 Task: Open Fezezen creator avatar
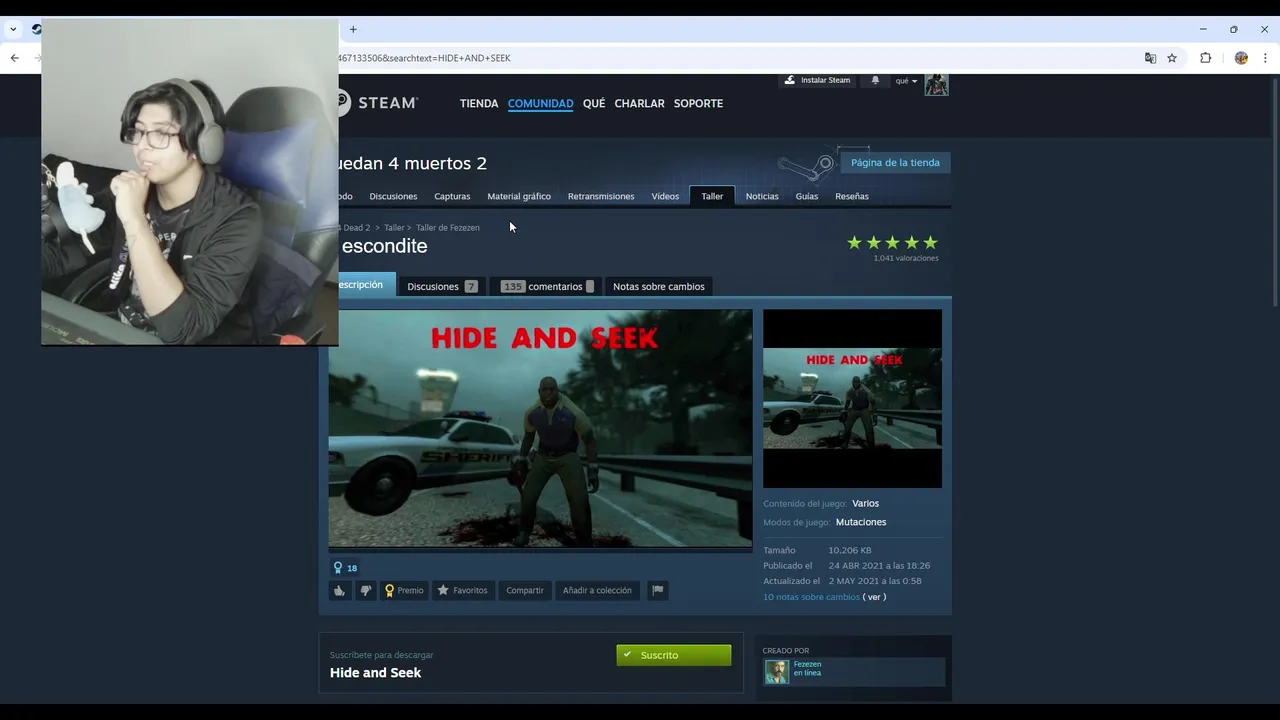point(777,672)
